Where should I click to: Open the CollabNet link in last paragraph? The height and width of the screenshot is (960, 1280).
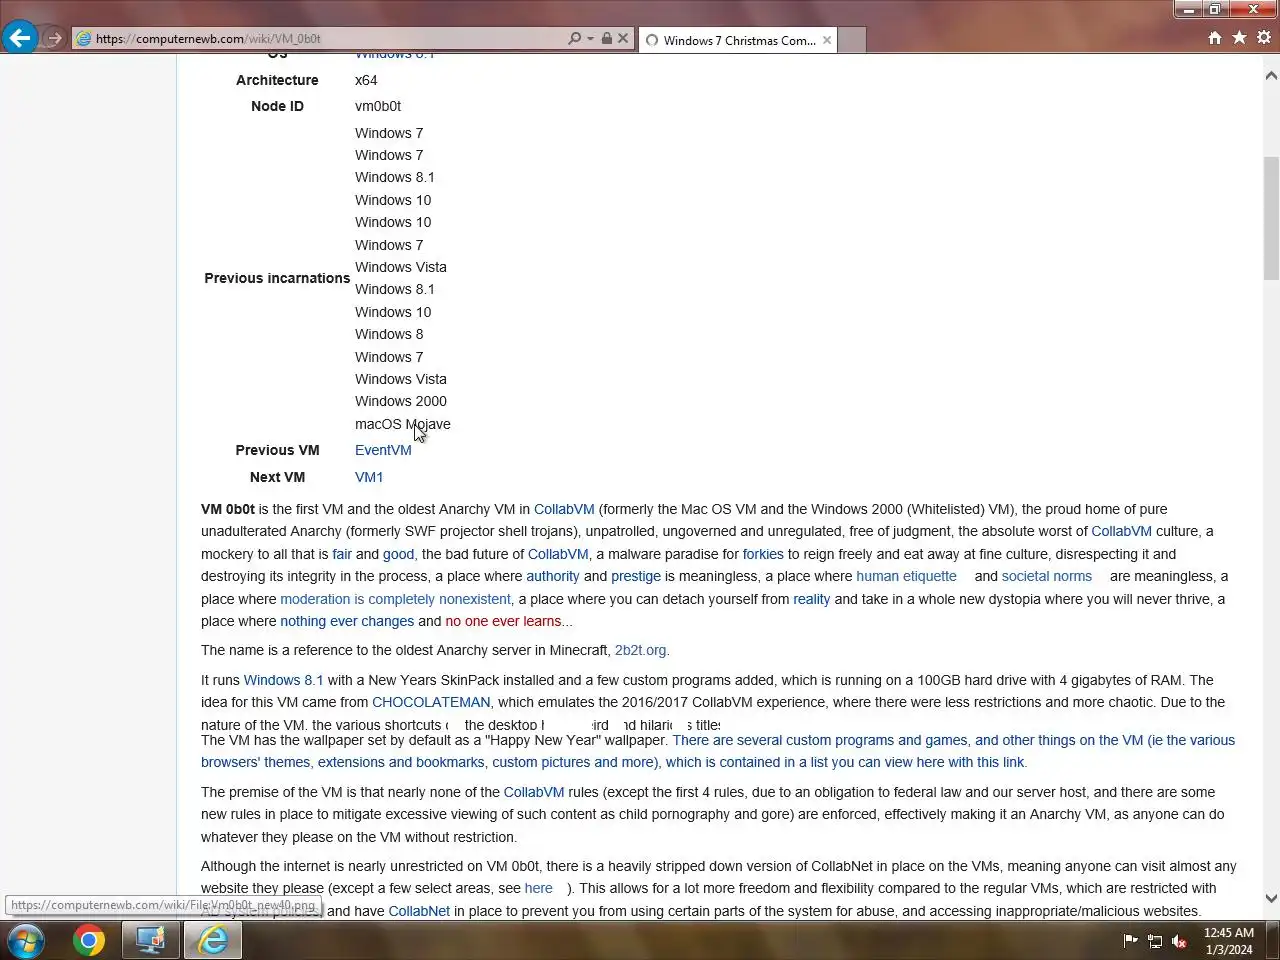coord(419,911)
